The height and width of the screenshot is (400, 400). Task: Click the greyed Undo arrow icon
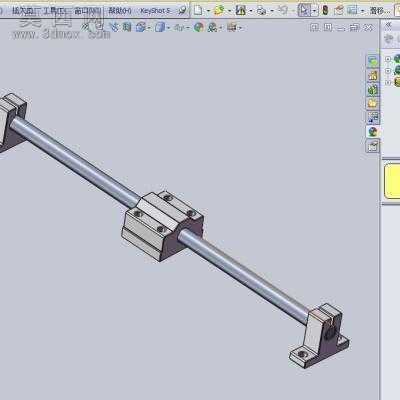(283, 11)
